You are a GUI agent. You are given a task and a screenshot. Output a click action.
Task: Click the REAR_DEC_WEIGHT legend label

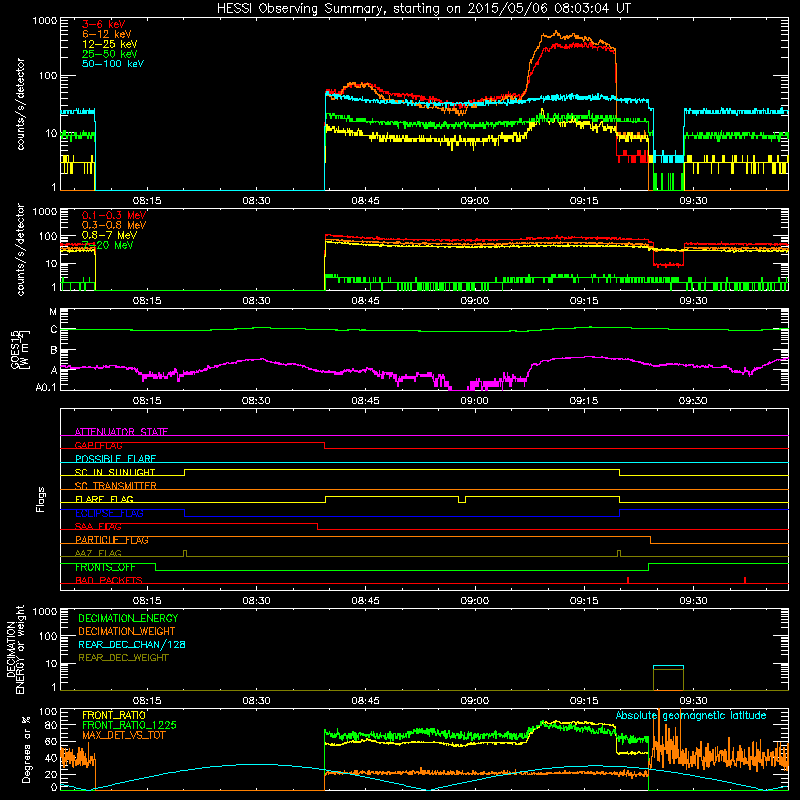click(x=123, y=658)
